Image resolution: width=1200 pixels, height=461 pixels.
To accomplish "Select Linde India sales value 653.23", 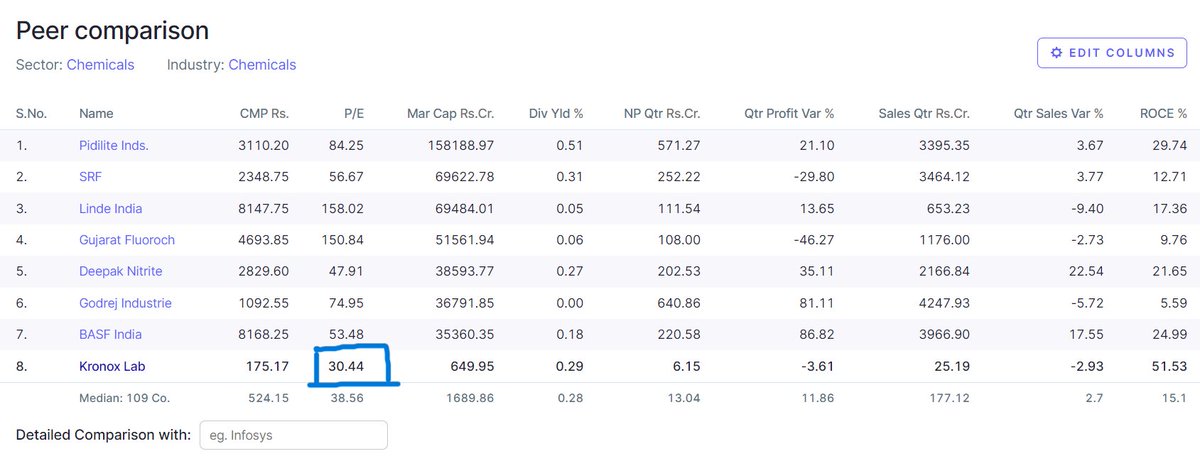I will [948, 209].
